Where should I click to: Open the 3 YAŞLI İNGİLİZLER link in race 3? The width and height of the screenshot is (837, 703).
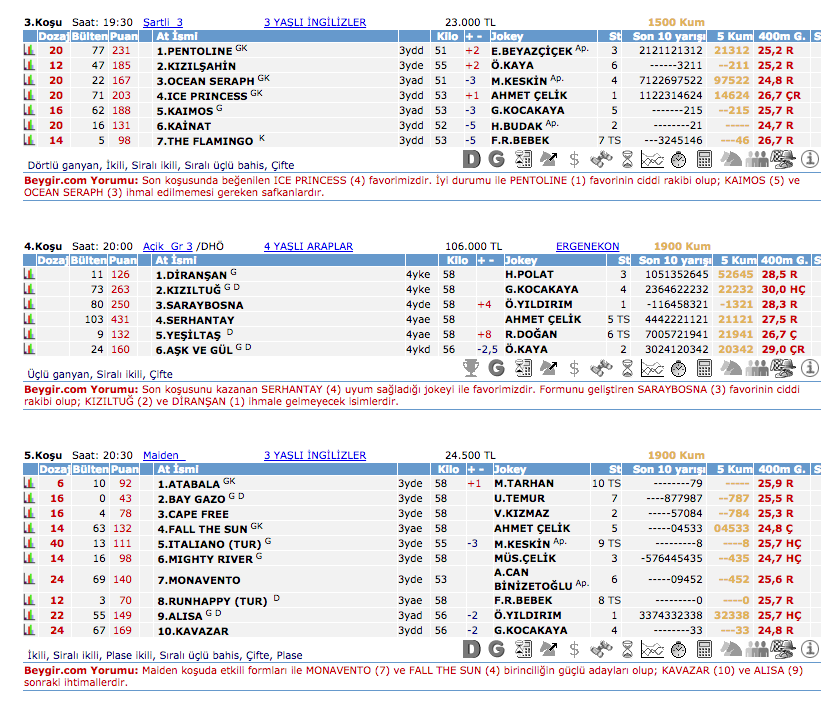click(315, 22)
